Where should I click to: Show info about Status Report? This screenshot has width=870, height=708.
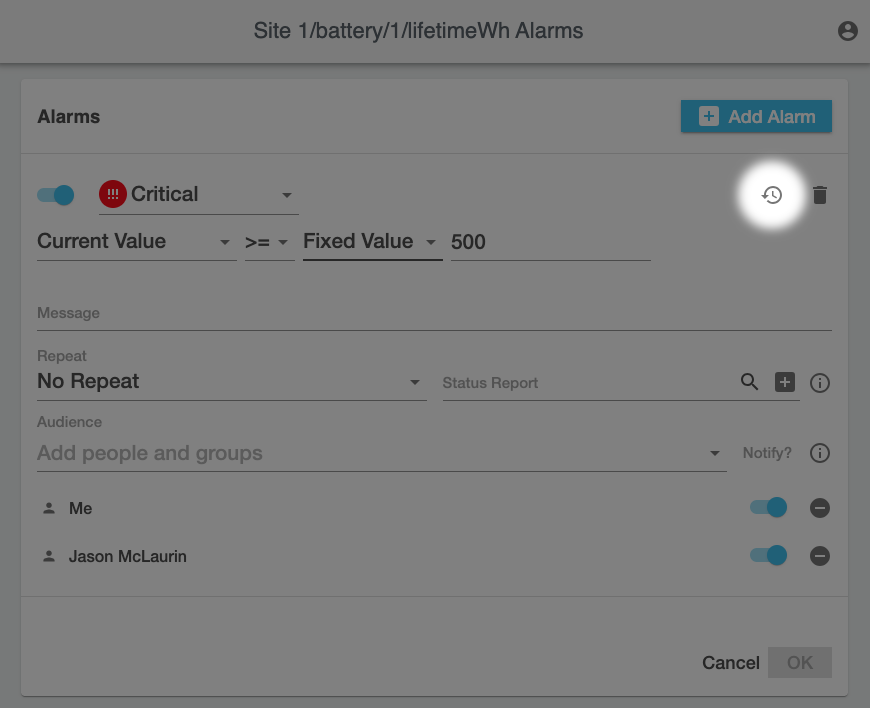pos(820,383)
